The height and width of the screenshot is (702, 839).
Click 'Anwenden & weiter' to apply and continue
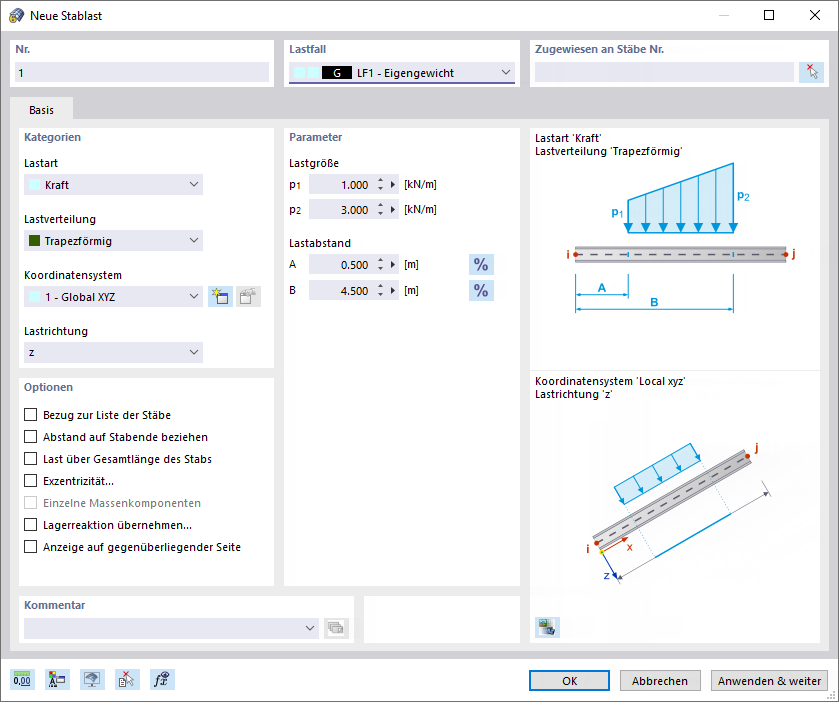(769, 679)
